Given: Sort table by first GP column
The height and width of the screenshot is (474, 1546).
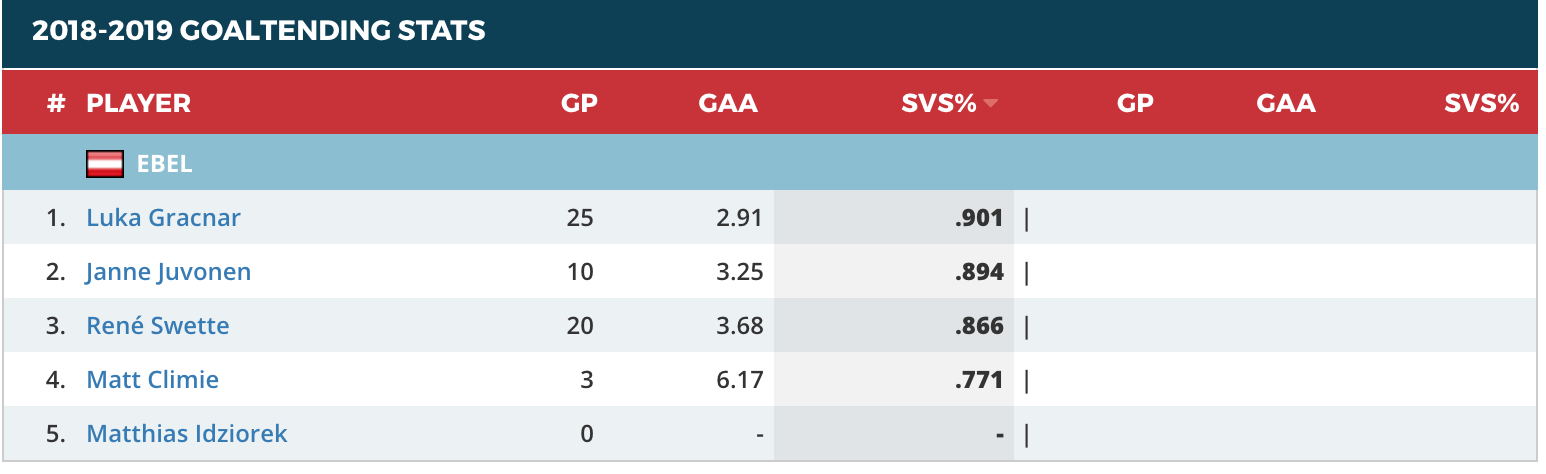Looking at the screenshot, I should [x=580, y=103].
